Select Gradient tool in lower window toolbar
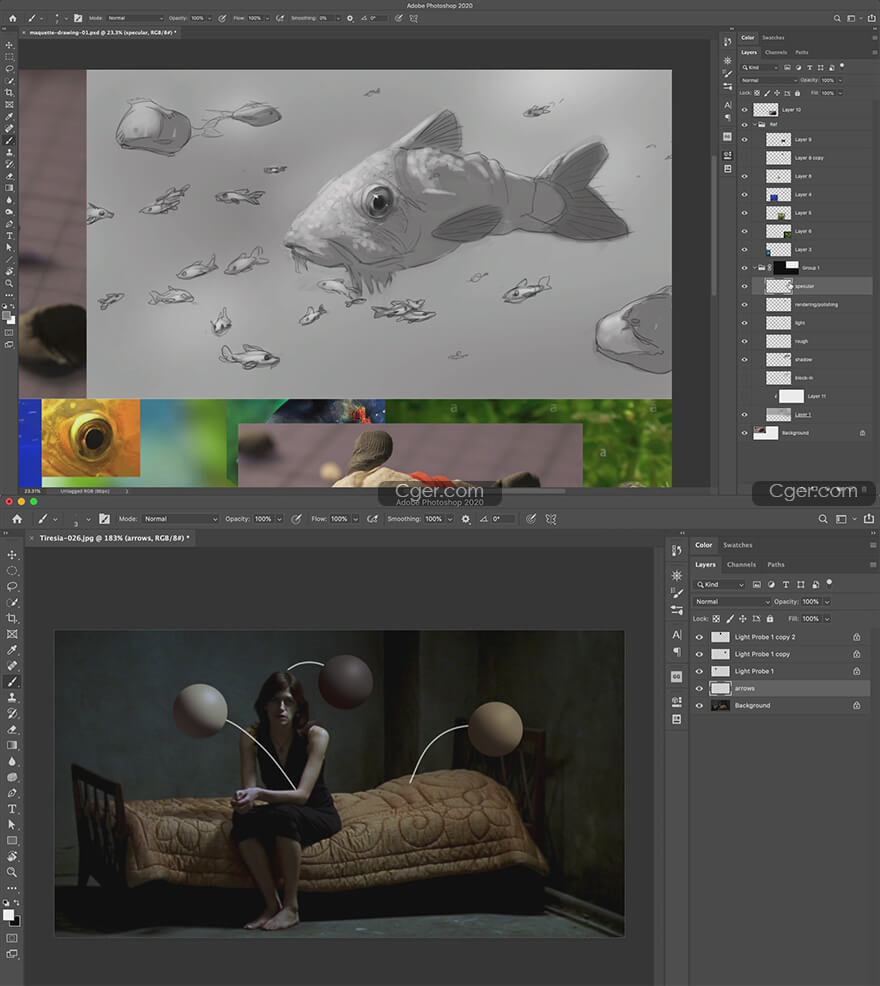 [x=12, y=745]
